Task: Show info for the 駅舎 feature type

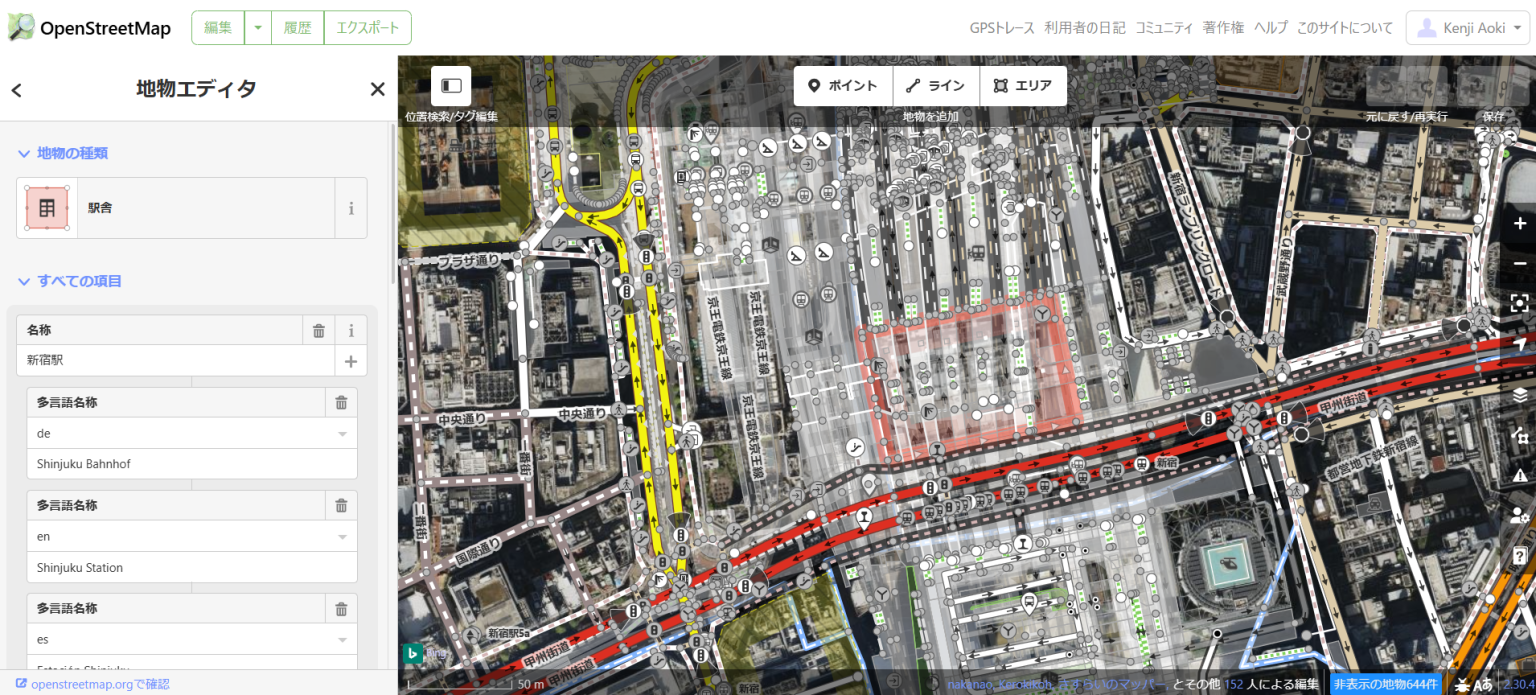Action: [351, 209]
